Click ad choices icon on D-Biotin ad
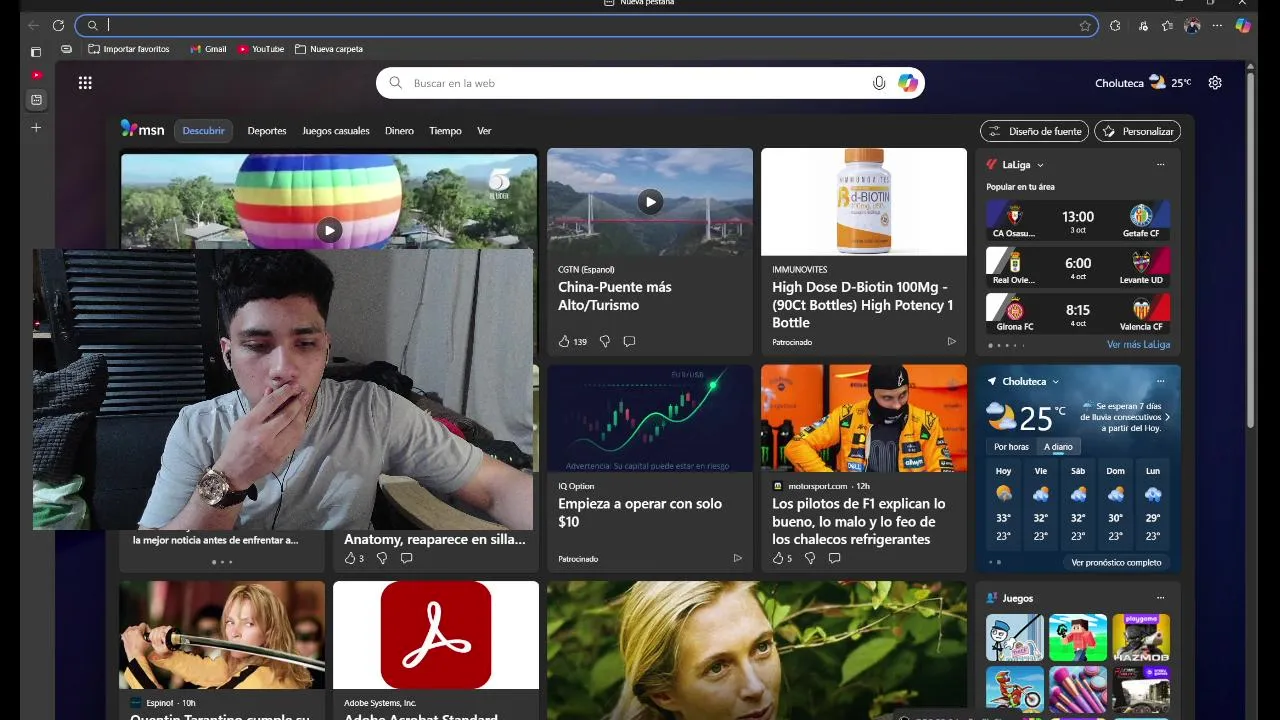 951,342
